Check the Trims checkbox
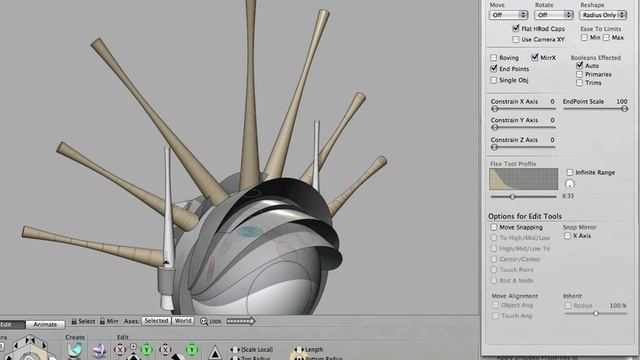This screenshot has height=360, width=640. coord(580,83)
